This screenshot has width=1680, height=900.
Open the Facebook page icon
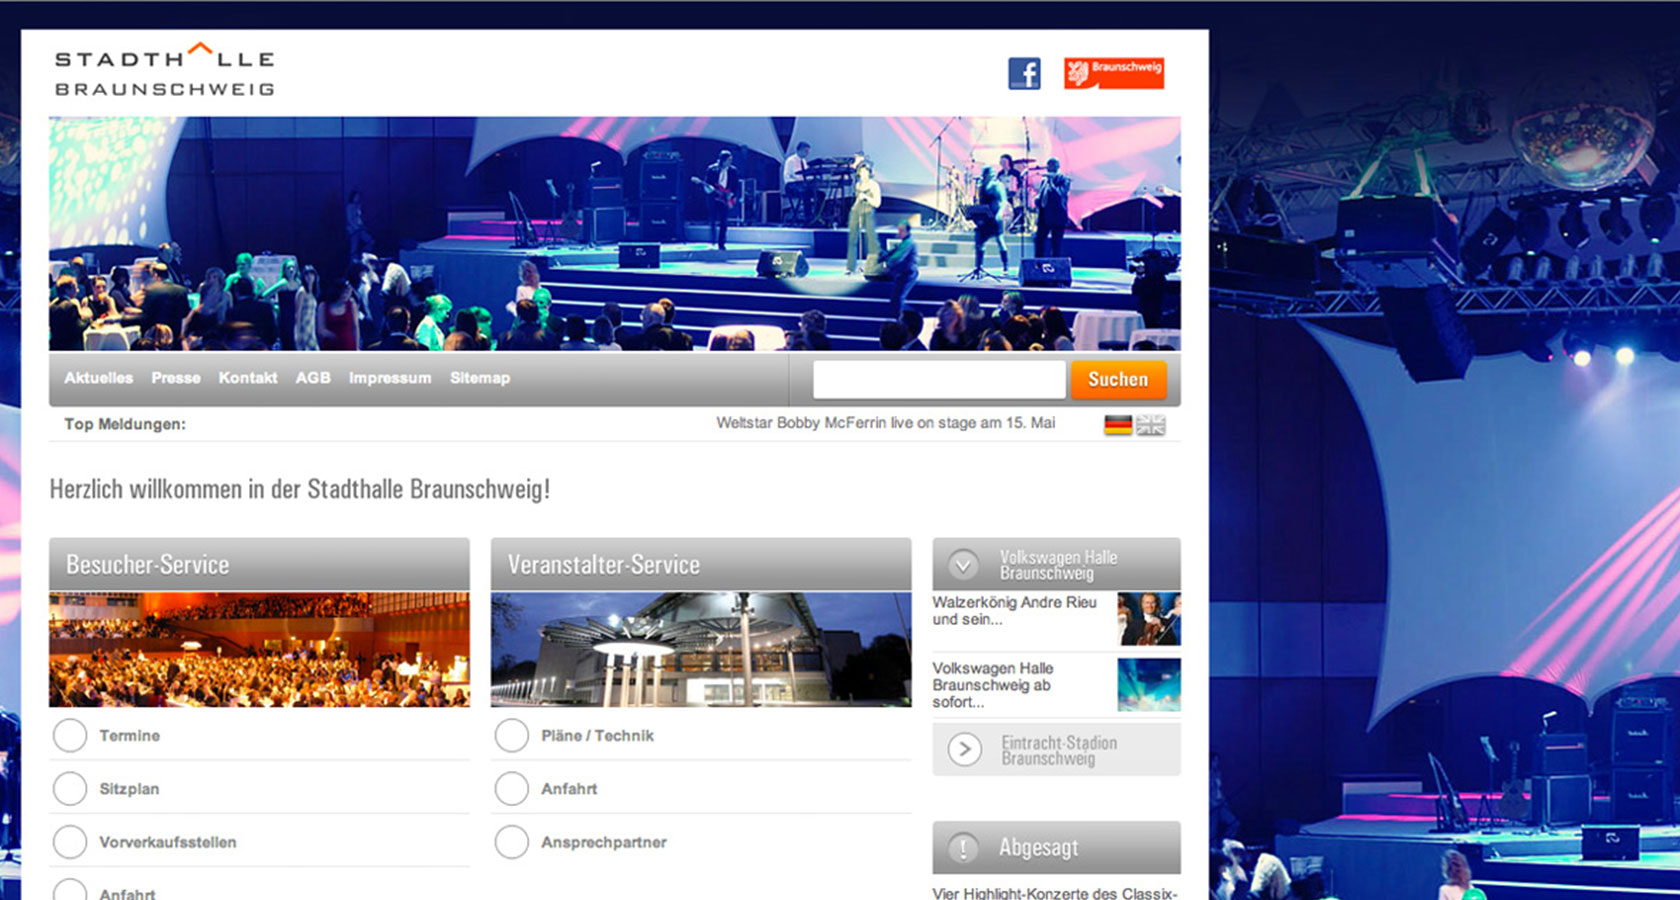point(1024,73)
